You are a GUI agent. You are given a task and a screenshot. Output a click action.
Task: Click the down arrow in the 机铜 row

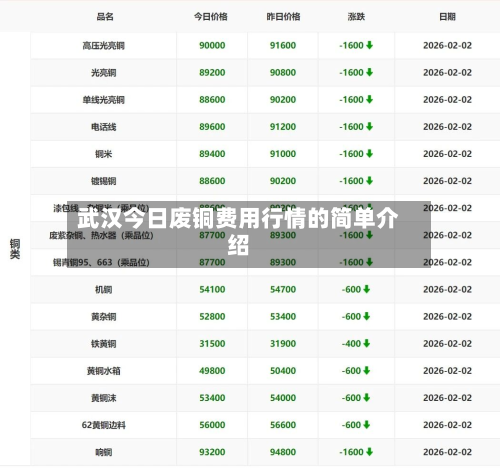click(x=366, y=289)
